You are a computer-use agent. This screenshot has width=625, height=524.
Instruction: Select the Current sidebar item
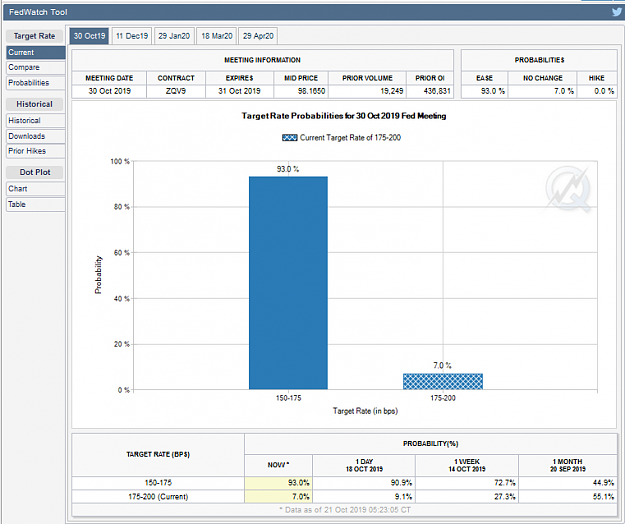pyautogui.click(x=35, y=52)
